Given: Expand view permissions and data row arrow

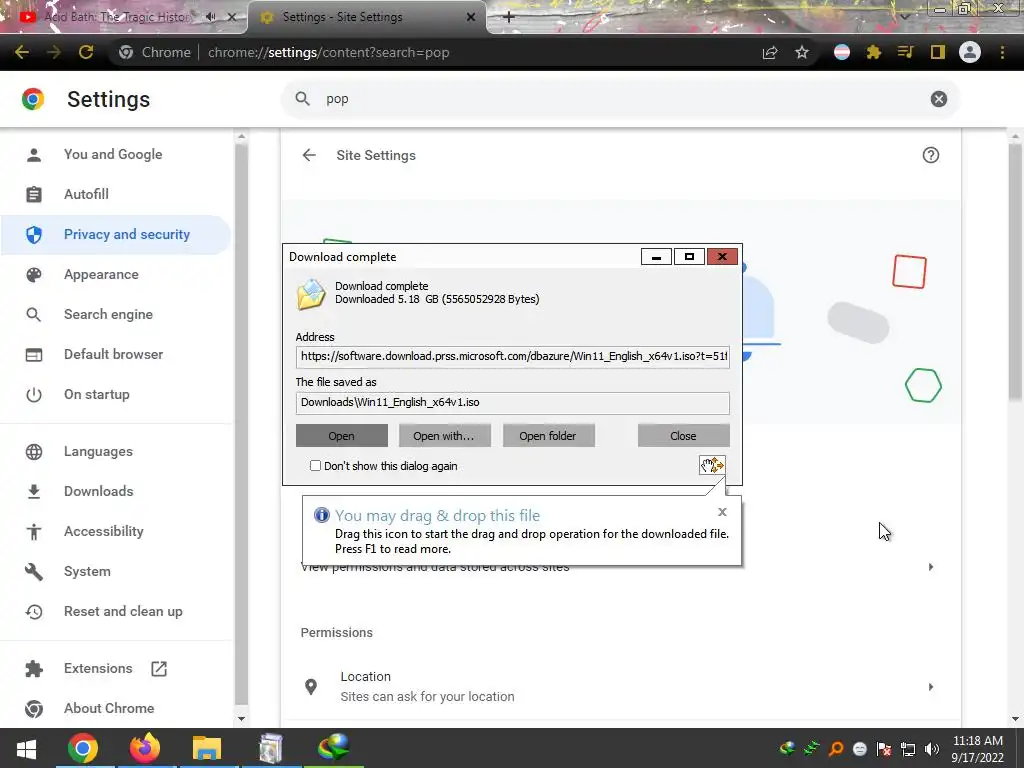Looking at the screenshot, I should click(931, 567).
